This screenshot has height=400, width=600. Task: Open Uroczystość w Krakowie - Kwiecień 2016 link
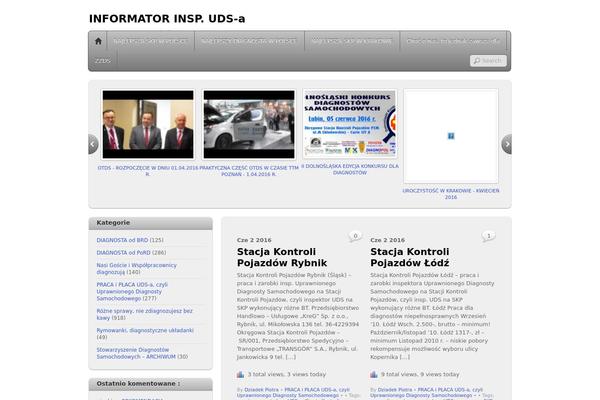pyautogui.click(x=451, y=194)
